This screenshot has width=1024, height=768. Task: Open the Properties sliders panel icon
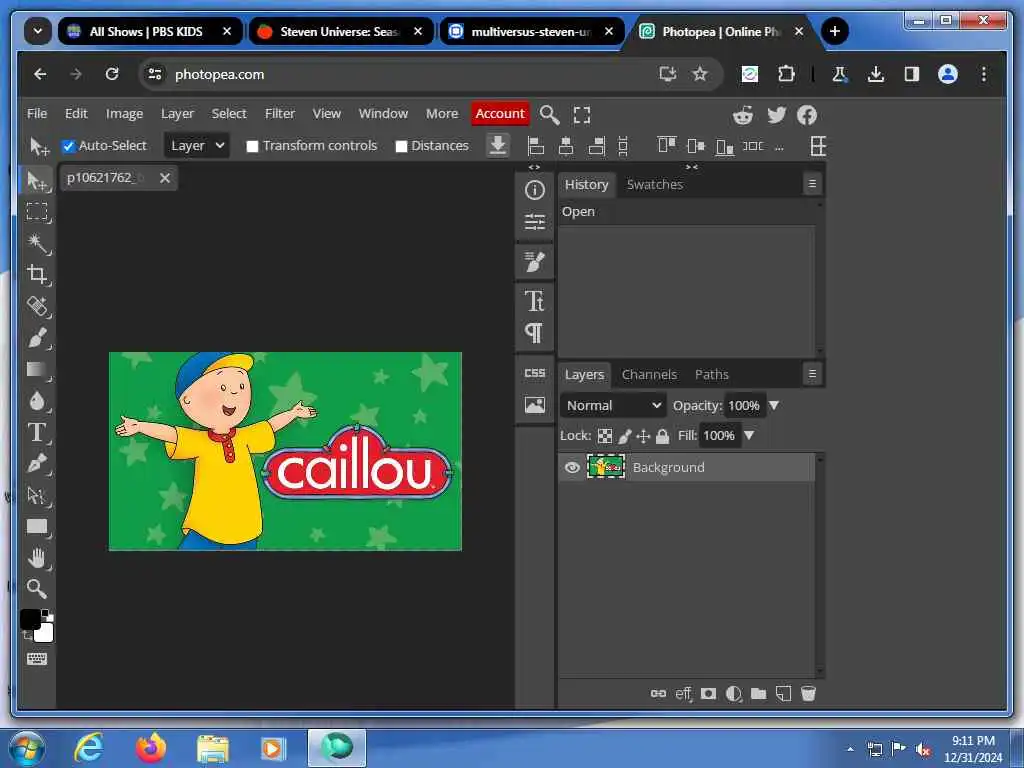pyautogui.click(x=535, y=222)
